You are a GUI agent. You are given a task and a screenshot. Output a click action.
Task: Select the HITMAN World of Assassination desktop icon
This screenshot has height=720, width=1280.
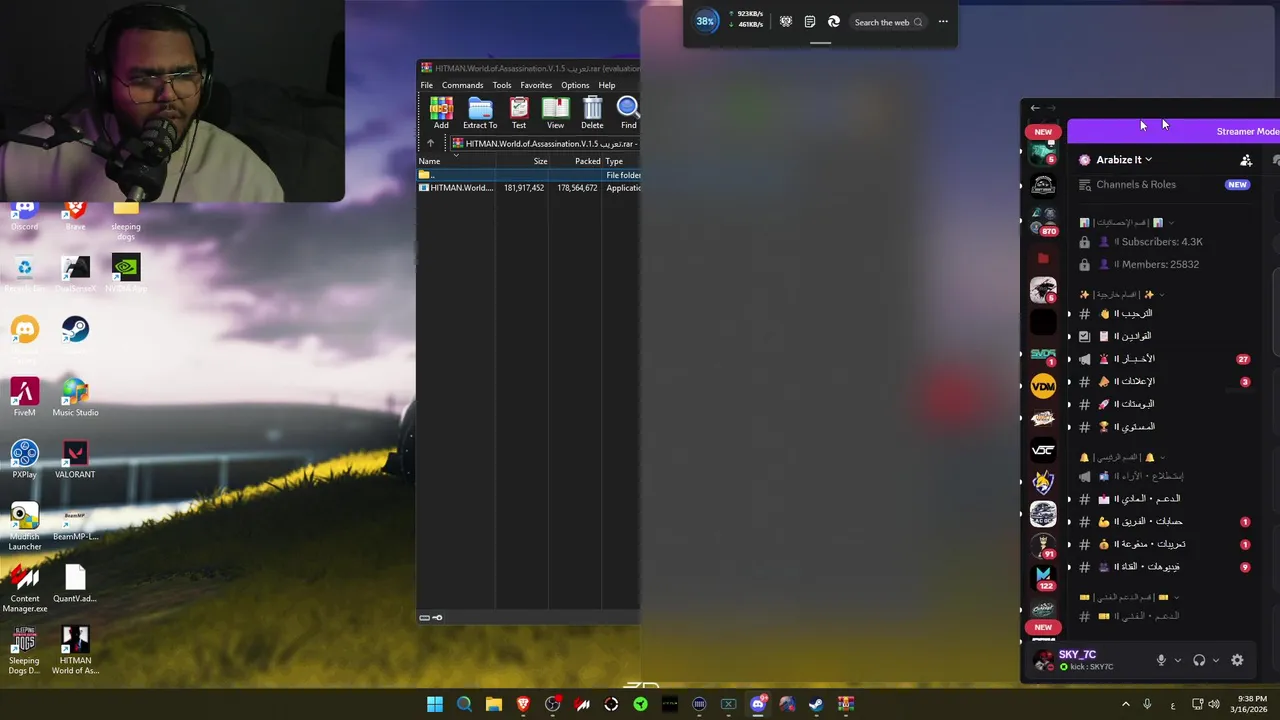[x=75, y=650]
